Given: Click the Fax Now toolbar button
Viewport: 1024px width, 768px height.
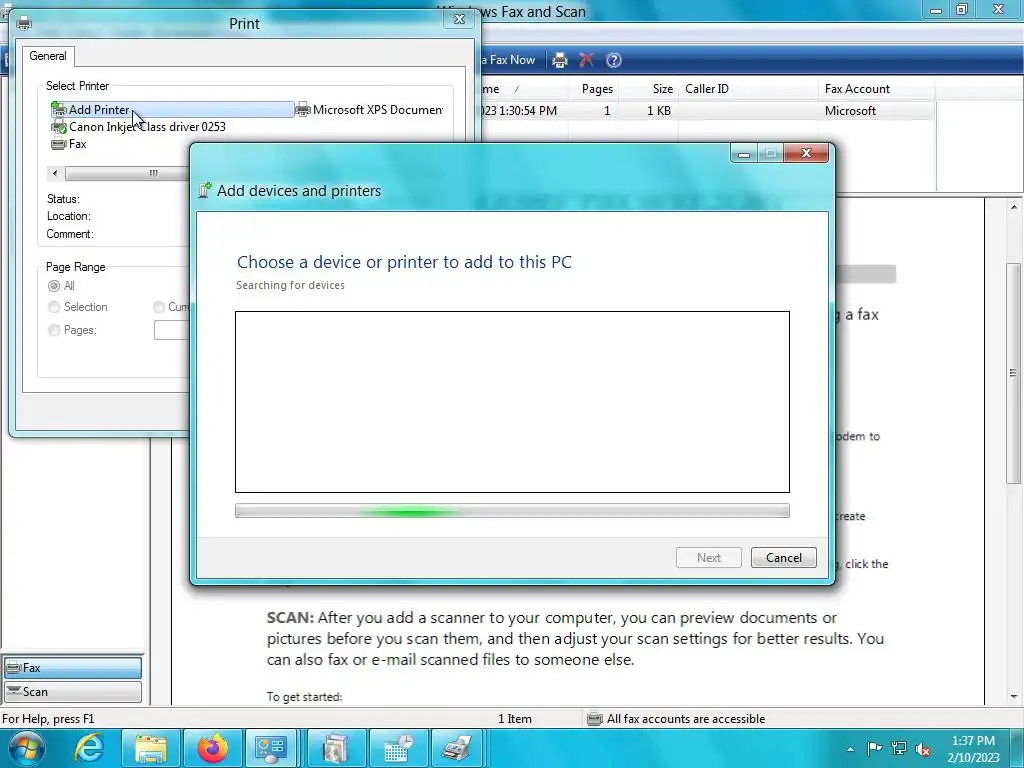Looking at the screenshot, I should click(508, 60).
